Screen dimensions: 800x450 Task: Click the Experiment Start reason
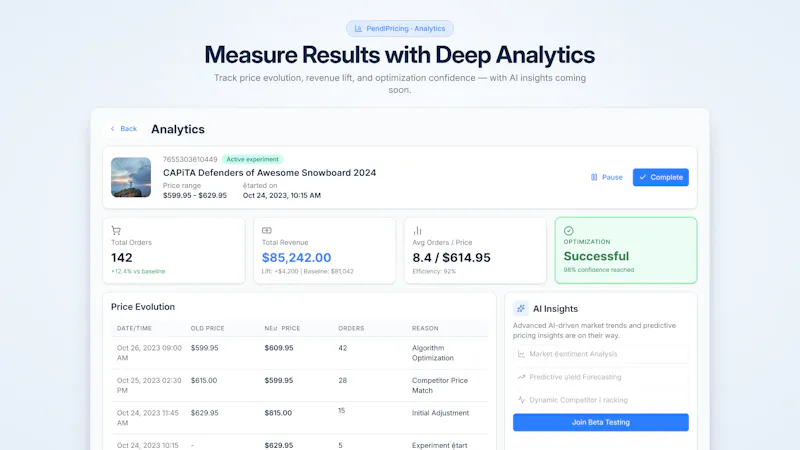pos(440,445)
